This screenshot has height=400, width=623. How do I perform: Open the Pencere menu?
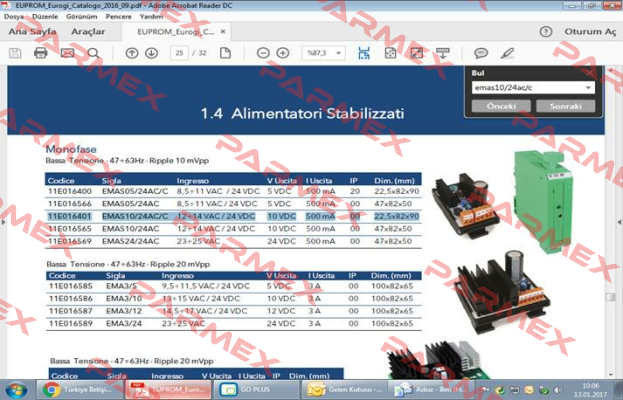(x=118, y=17)
